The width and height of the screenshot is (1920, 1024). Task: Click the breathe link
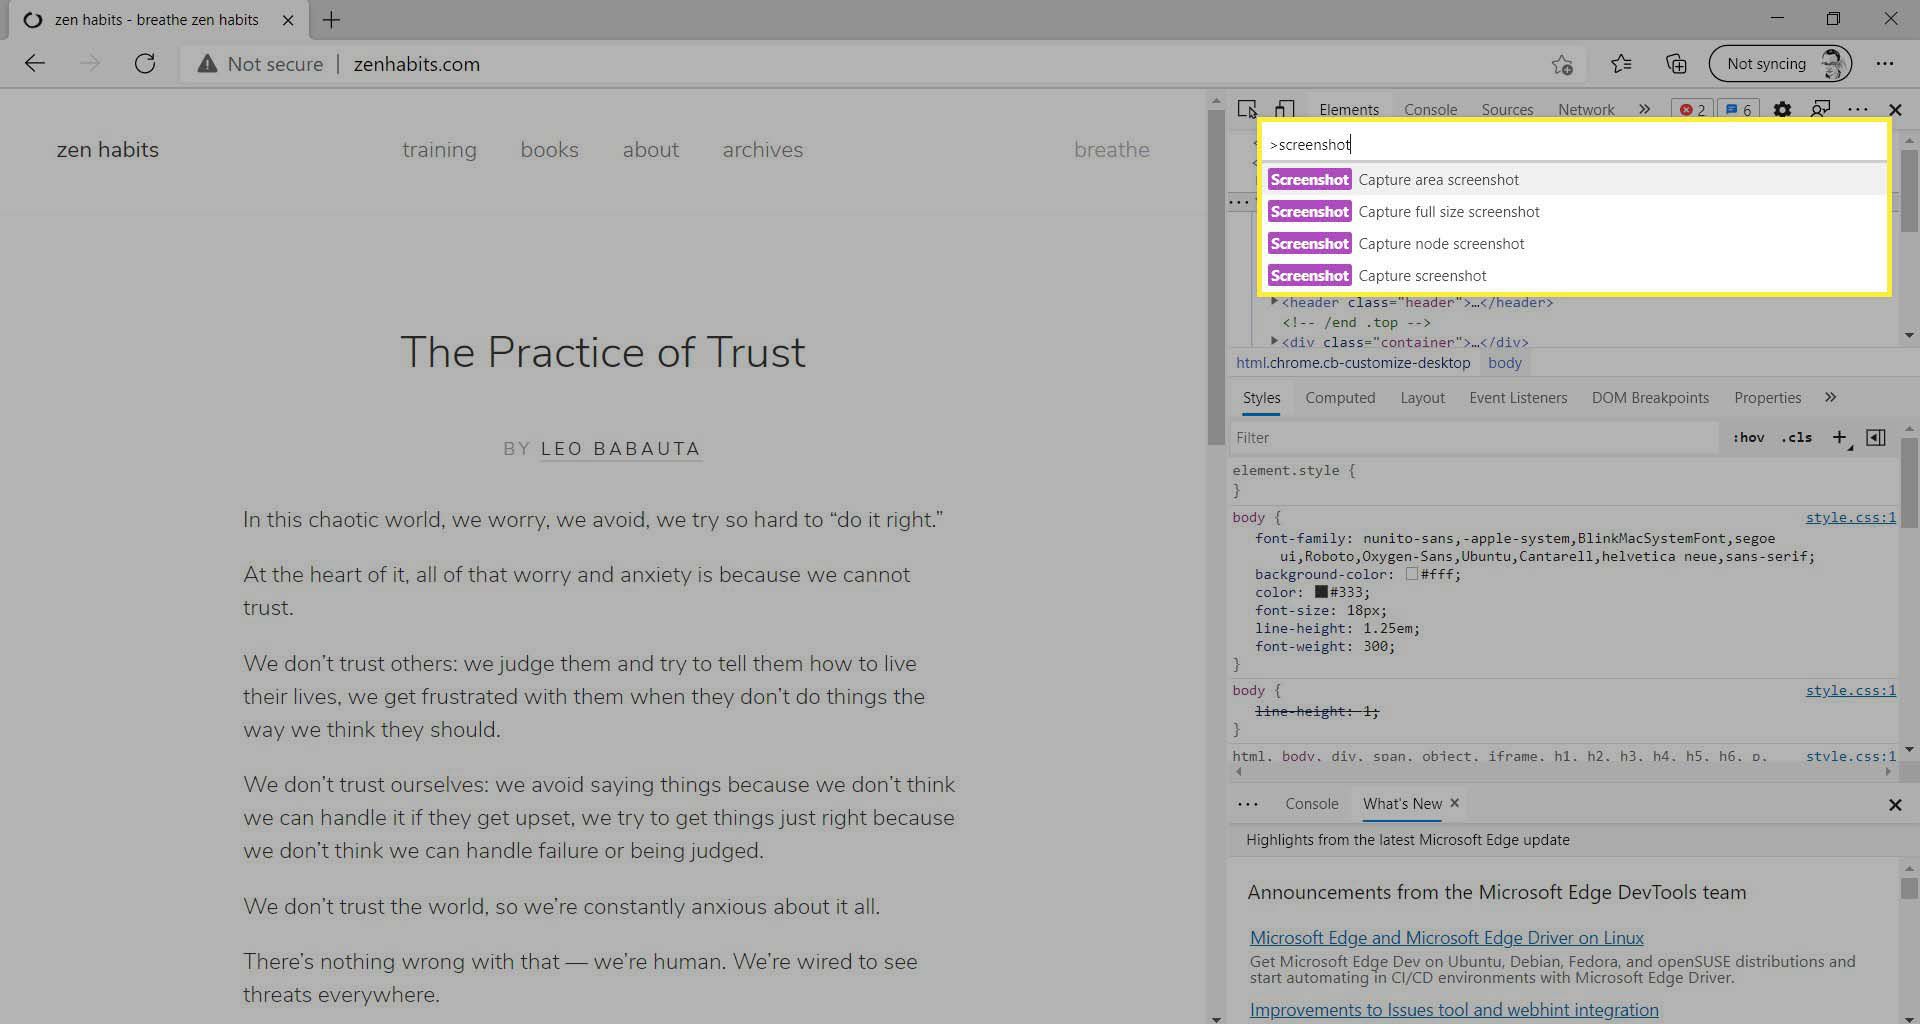1111,150
